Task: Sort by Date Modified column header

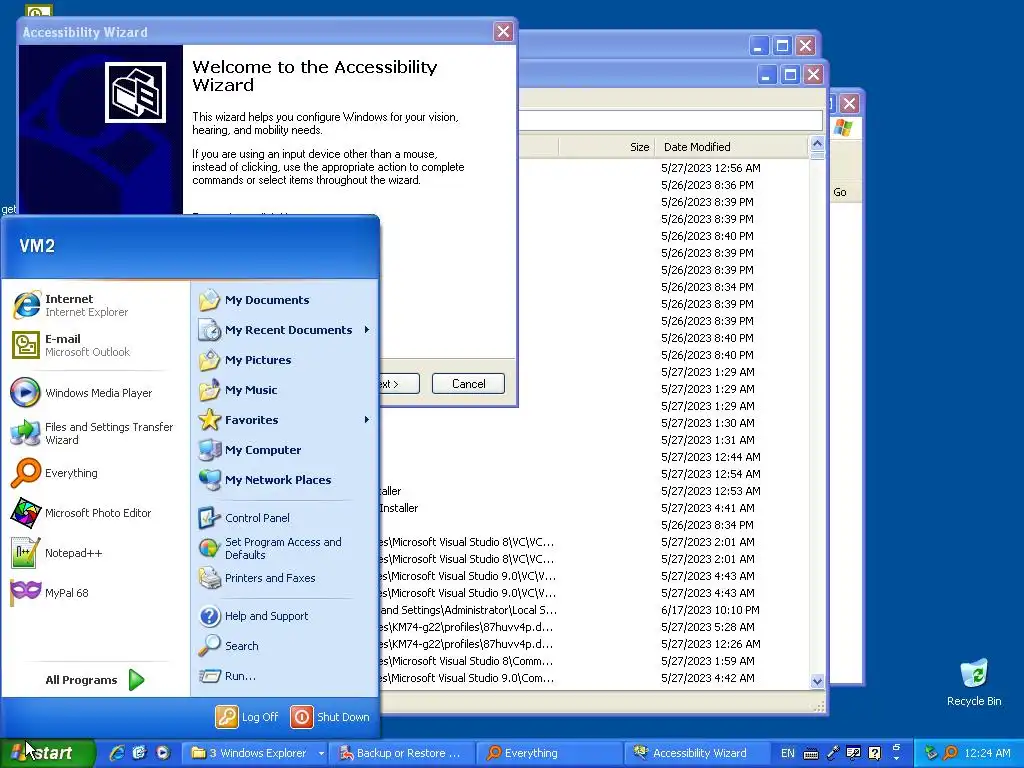Action: pyautogui.click(x=731, y=147)
